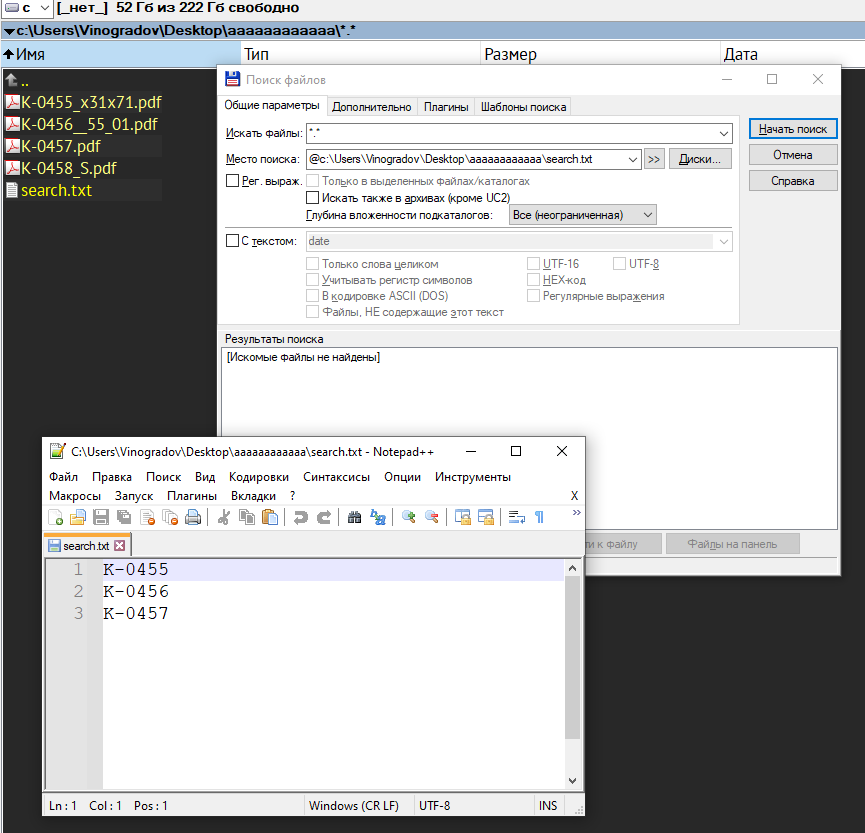
Task: Click the New file icon in Notepad++
Action: [x=57, y=517]
